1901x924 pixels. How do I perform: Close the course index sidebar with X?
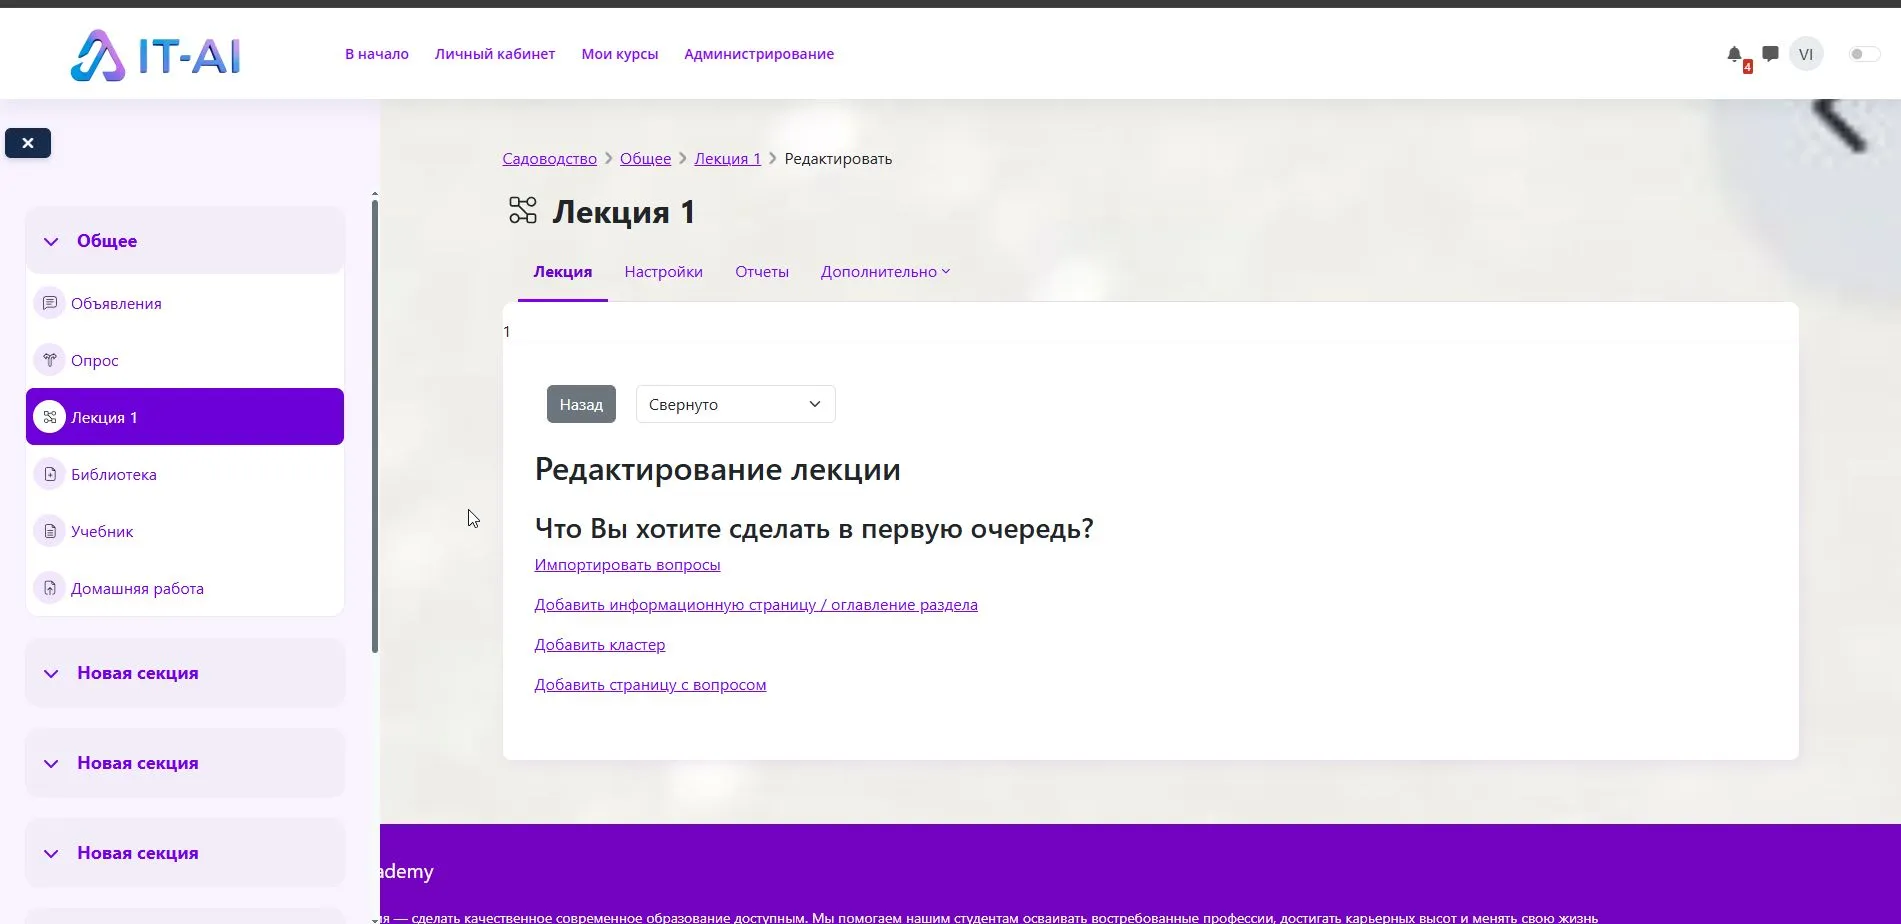tap(27, 143)
